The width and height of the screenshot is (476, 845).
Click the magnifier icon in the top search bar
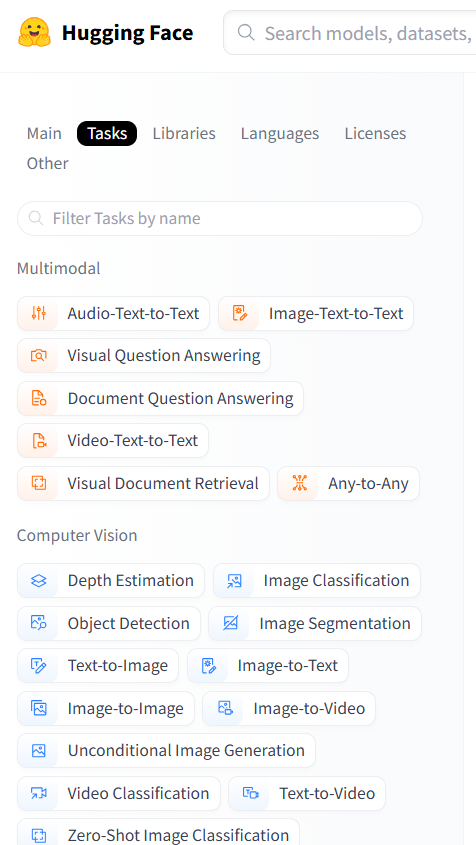tap(246, 33)
